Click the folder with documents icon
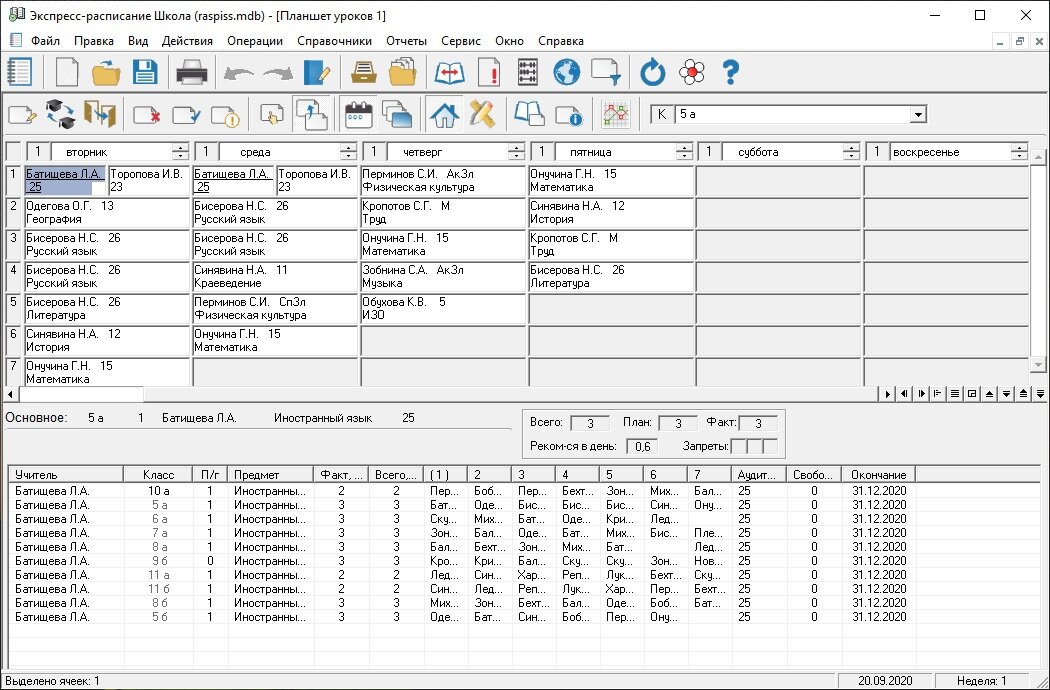 [x=402, y=72]
